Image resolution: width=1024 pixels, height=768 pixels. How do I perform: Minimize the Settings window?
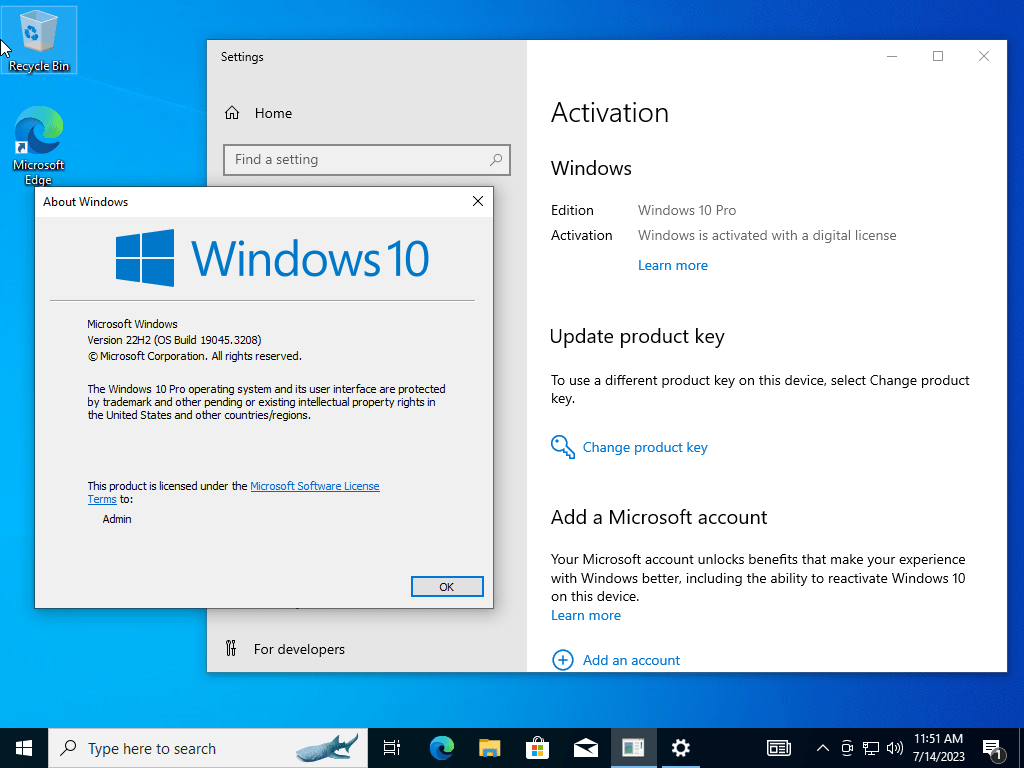(x=892, y=56)
